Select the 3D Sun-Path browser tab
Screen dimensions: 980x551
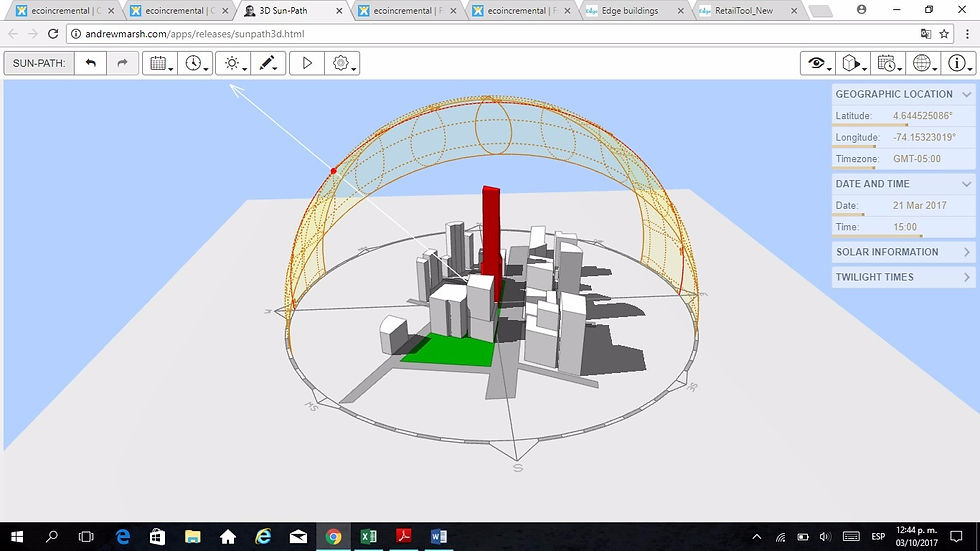(x=292, y=11)
